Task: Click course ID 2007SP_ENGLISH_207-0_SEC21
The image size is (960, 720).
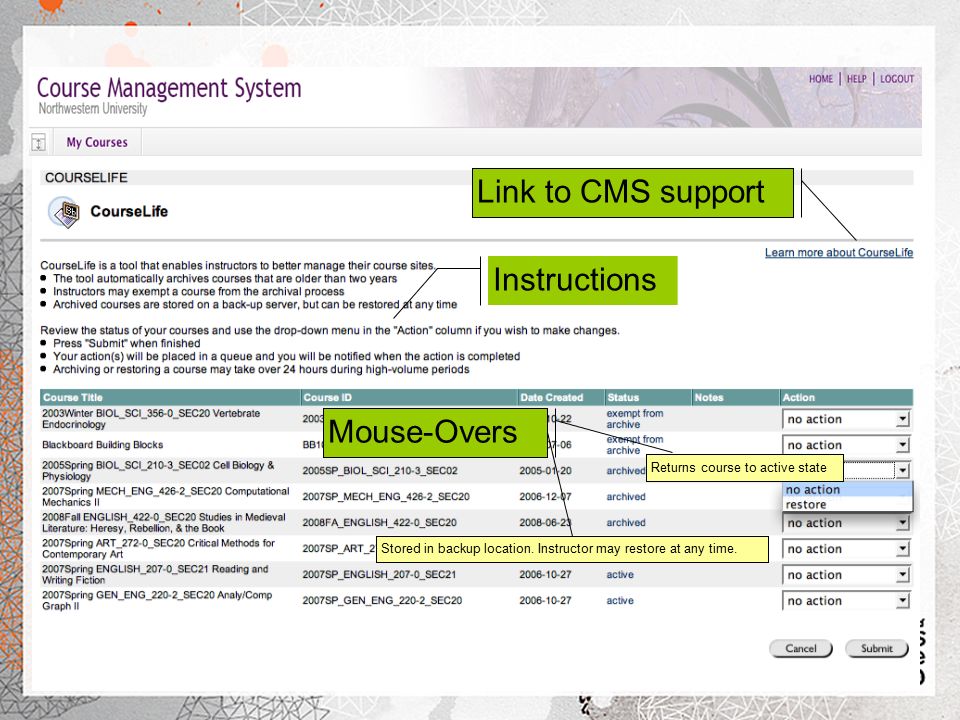Action: point(379,574)
